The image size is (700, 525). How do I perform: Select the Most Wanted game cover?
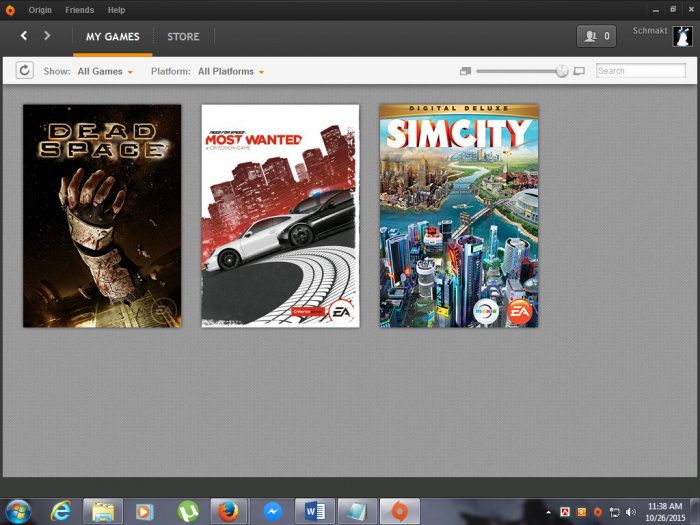(x=280, y=216)
